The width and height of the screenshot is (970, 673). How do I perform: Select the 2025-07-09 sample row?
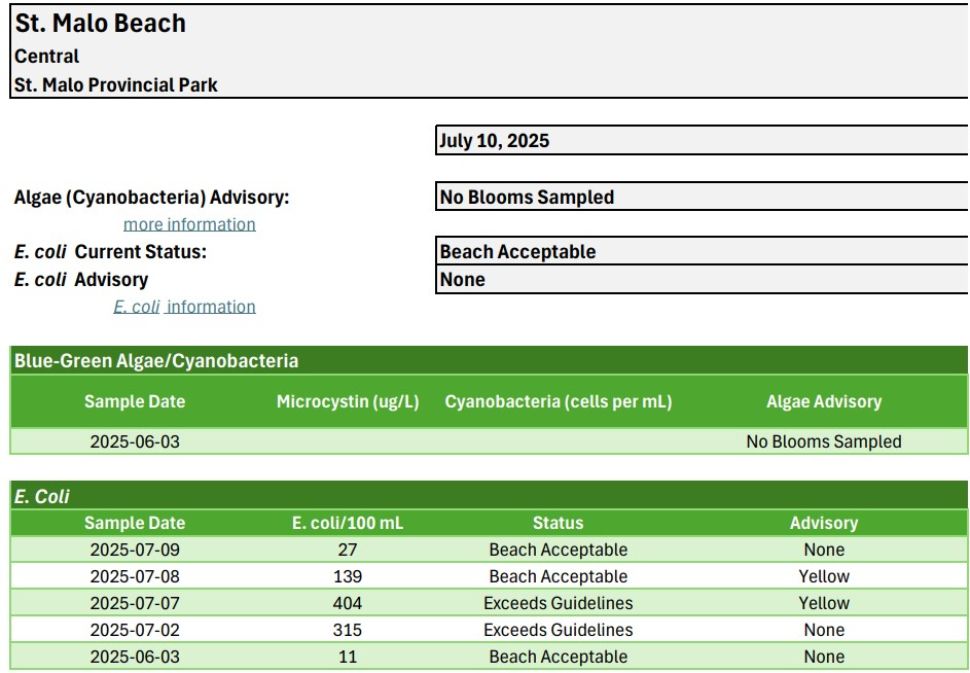pyautogui.click(x=132, y=549)
